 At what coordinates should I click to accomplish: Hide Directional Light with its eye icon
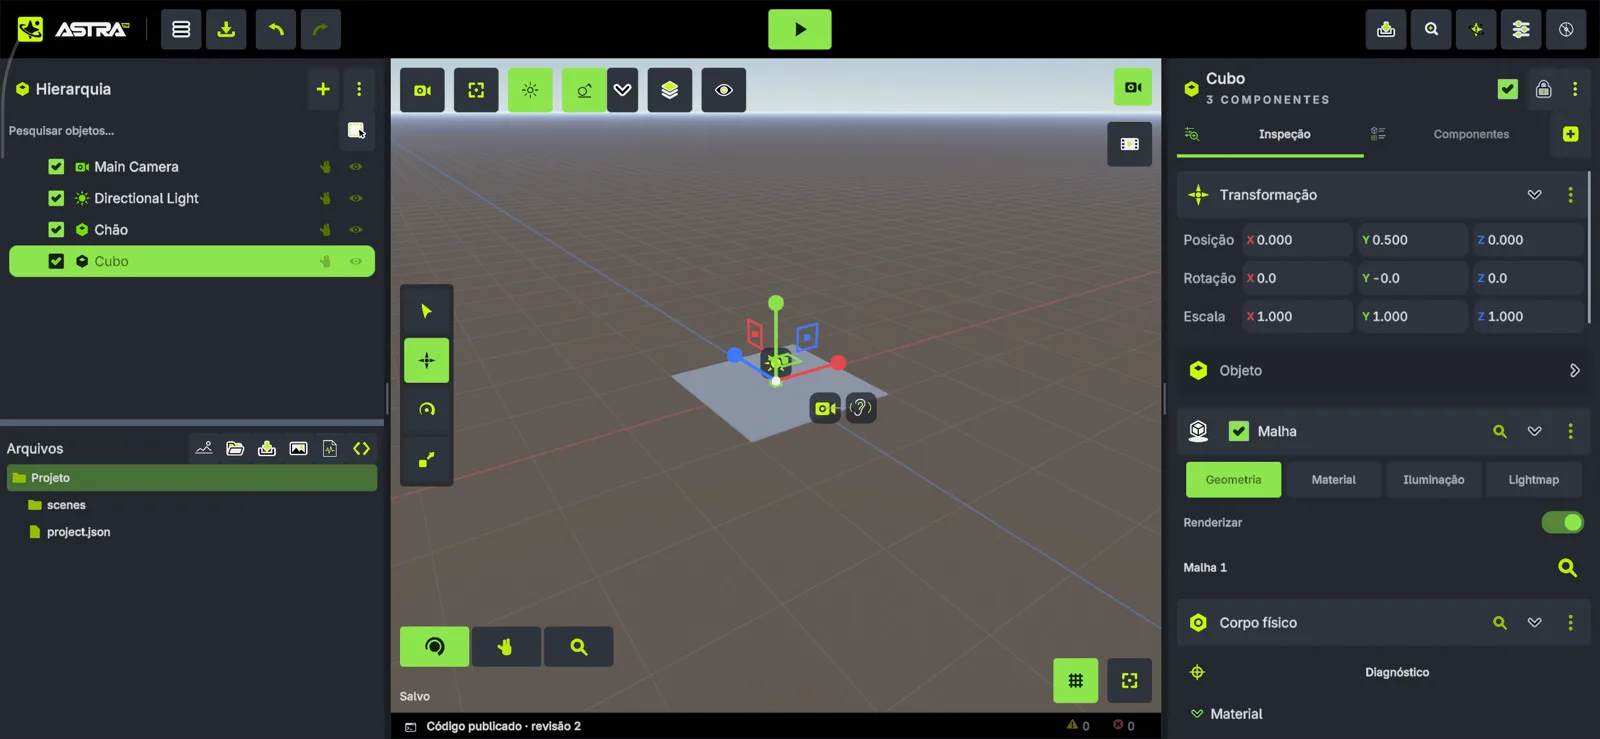[356, 198]
